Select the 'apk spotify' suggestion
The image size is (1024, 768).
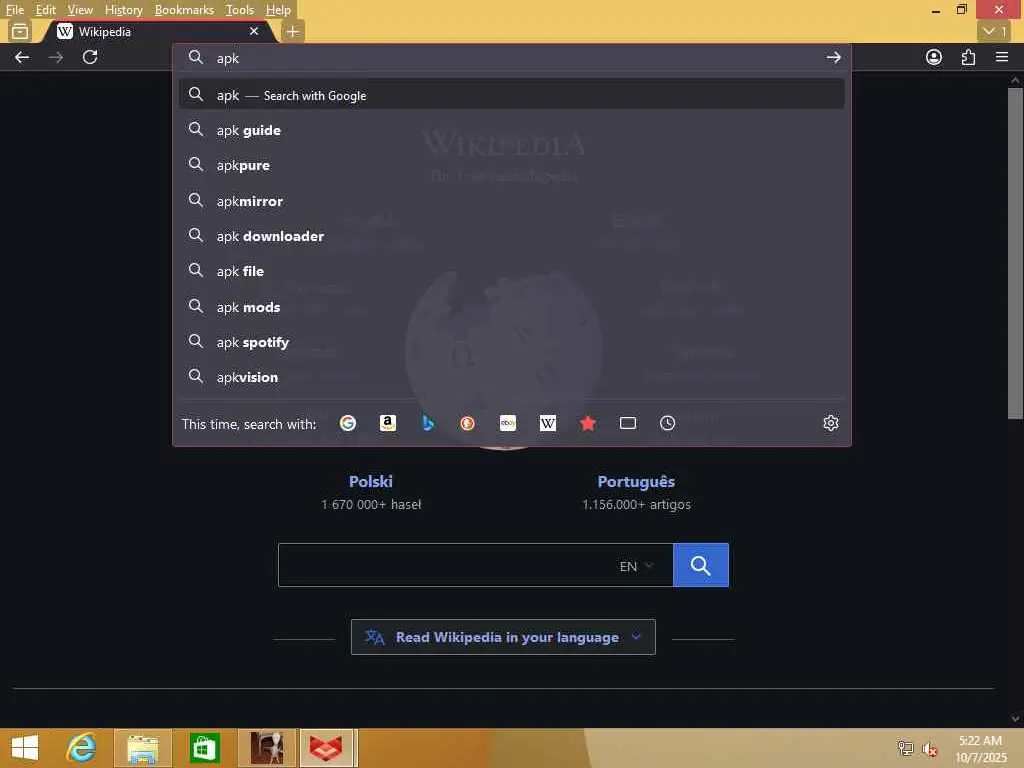[511, 342]
